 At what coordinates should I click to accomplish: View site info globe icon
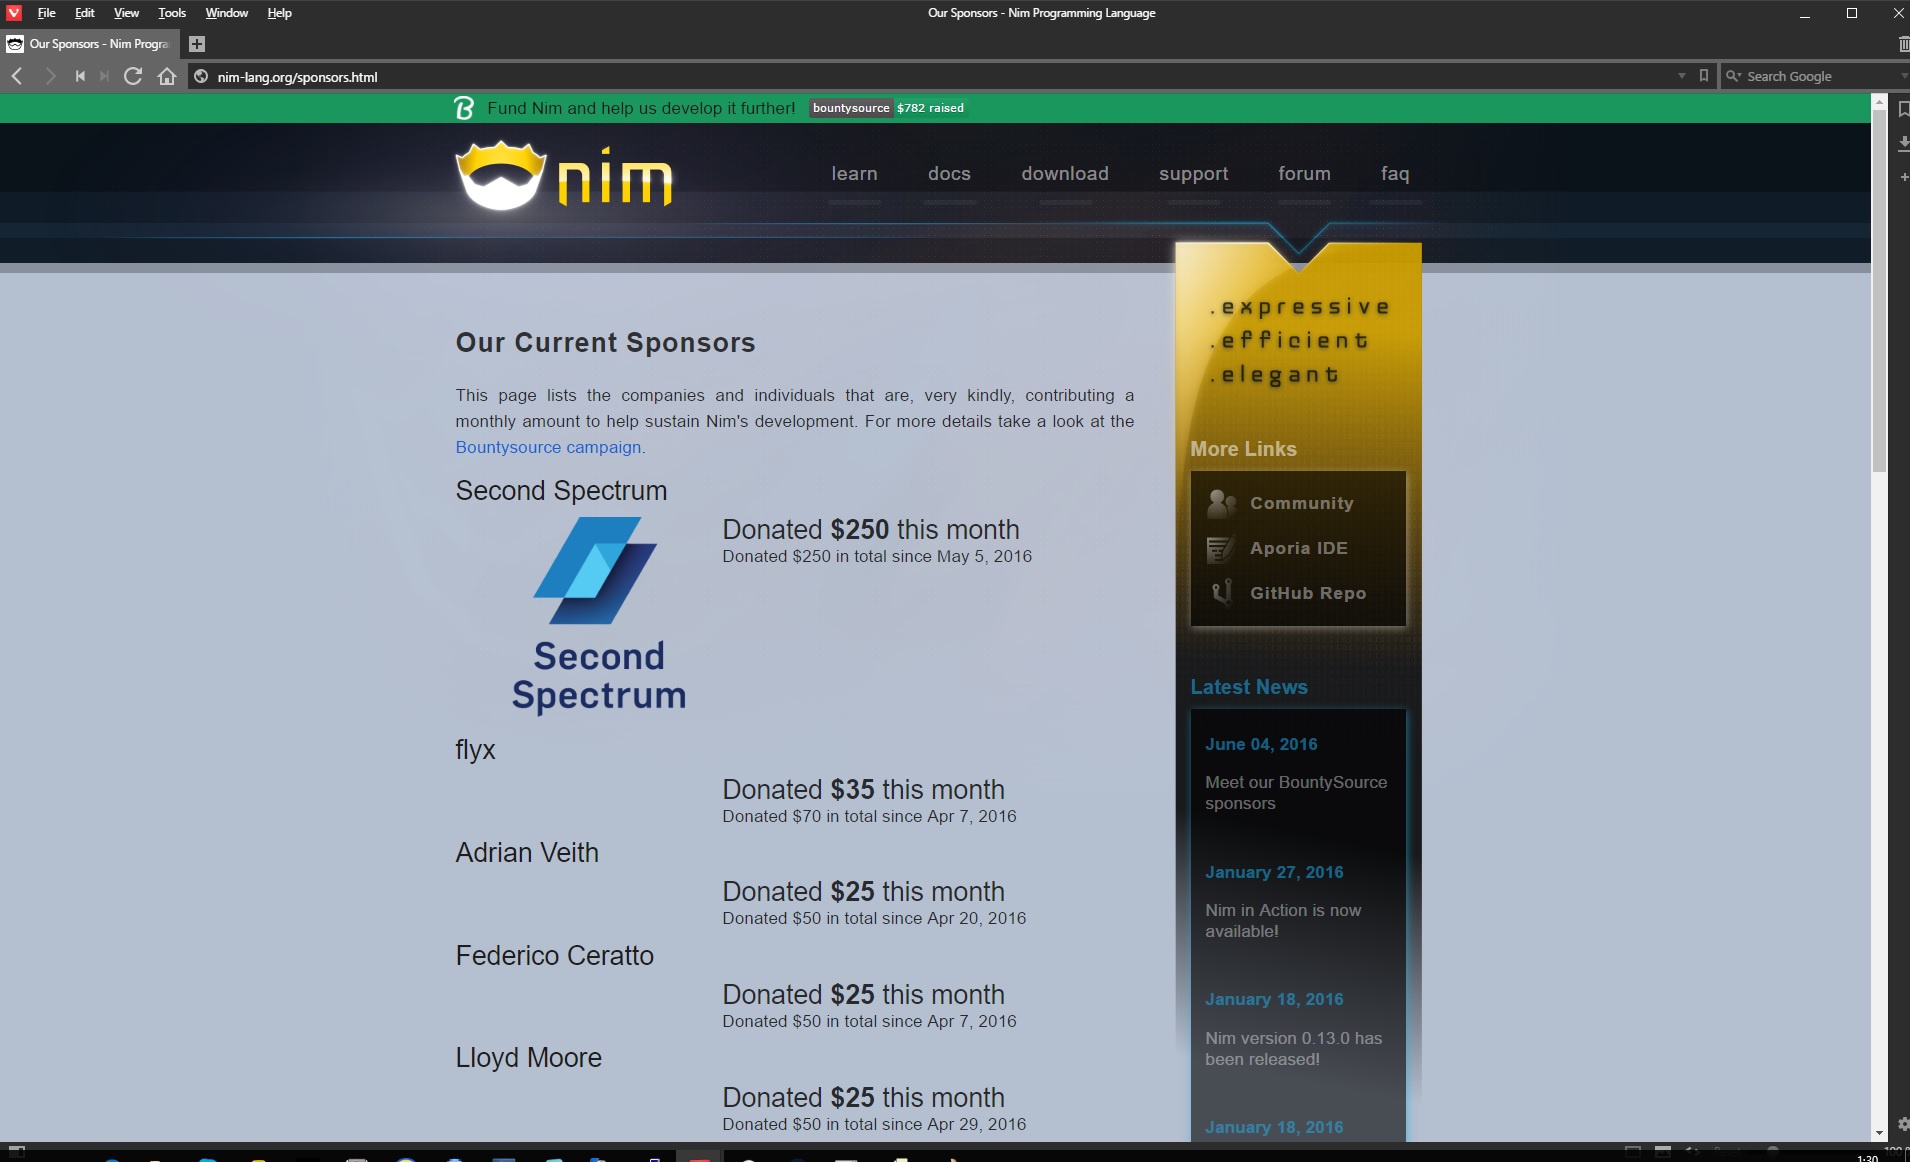[x=201, y=77]
